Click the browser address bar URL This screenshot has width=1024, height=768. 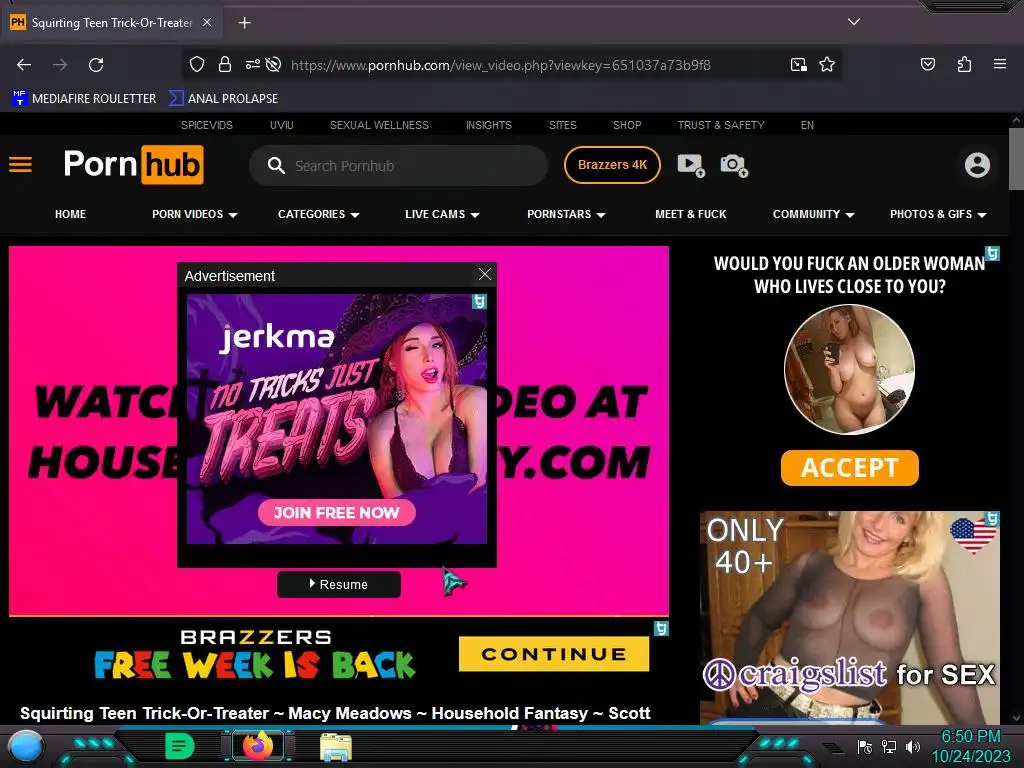pos(501,65)
